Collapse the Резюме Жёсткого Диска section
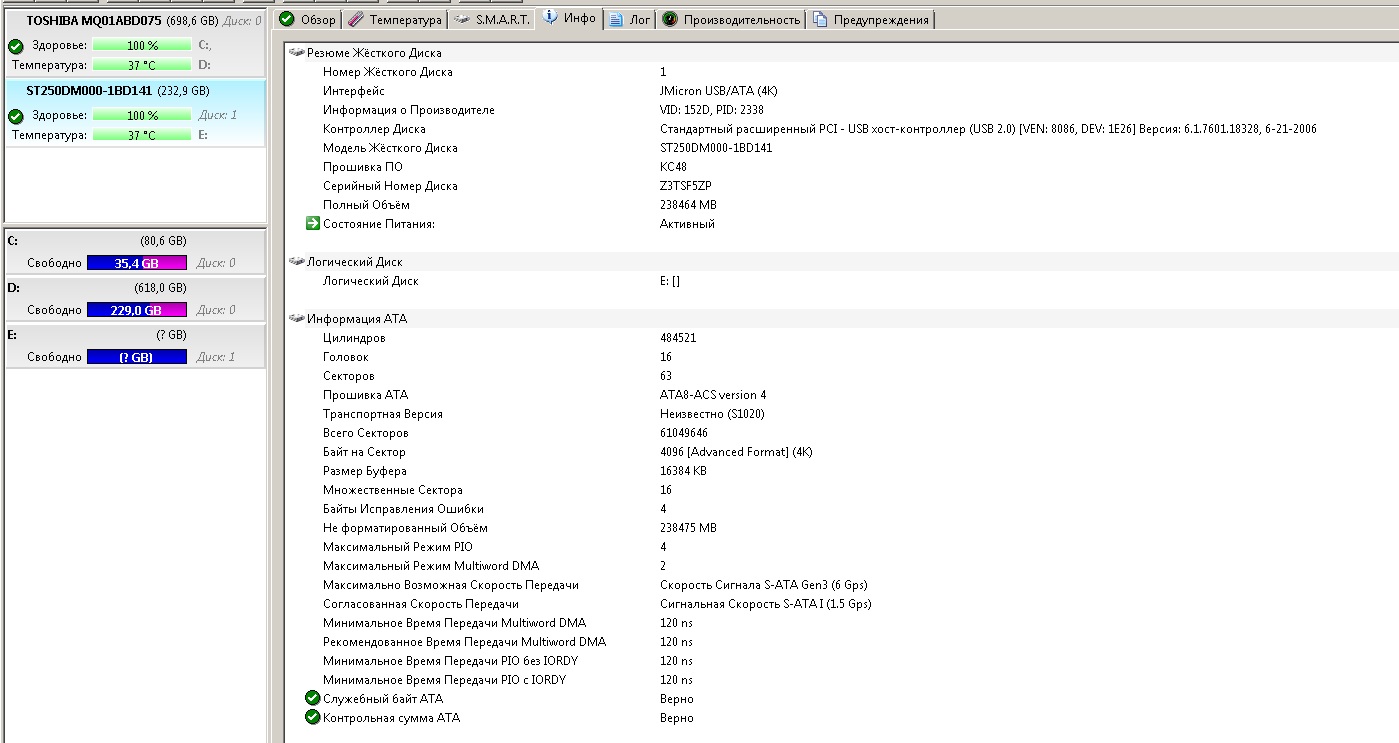This screenshot has height=743, width=1399. tap(297, 53)
